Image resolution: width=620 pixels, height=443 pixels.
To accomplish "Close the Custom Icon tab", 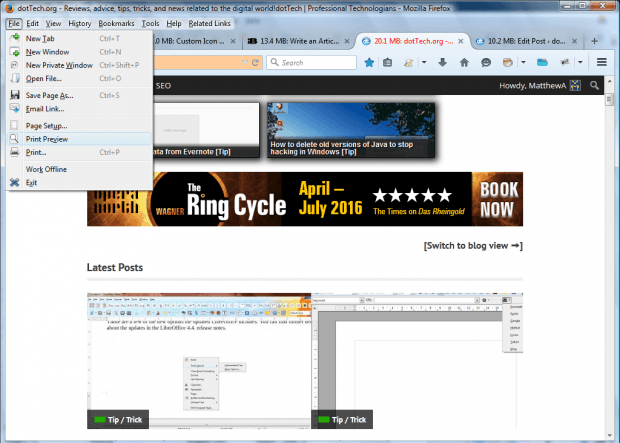I will point(233,41).
